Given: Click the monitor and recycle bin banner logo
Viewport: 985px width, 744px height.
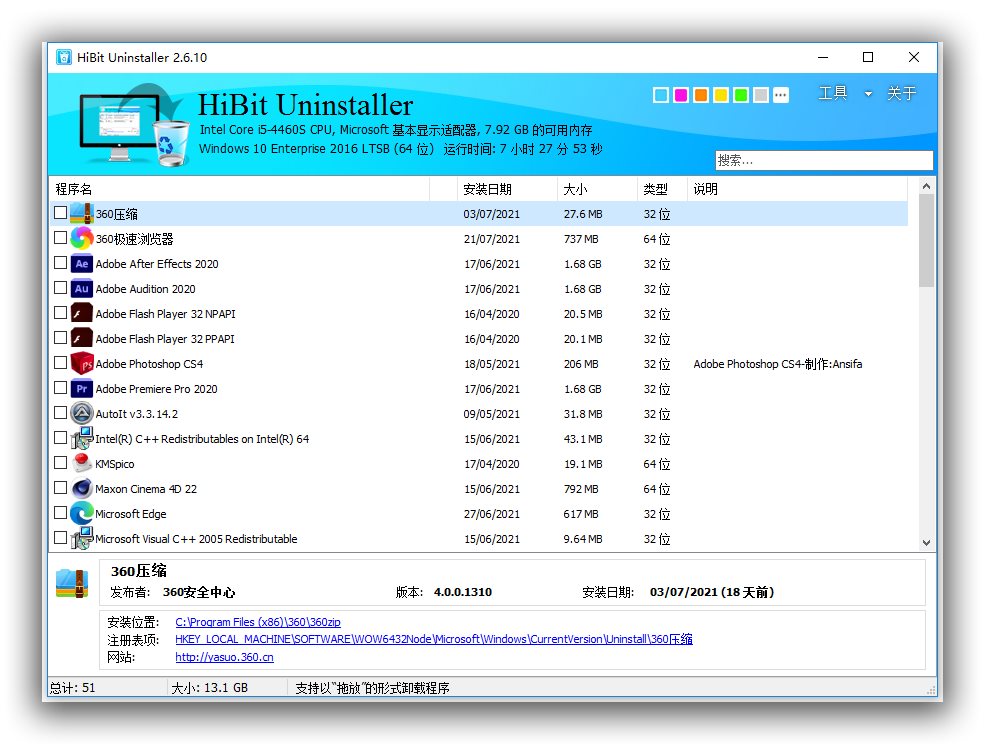Looking at the screenshot, I should (134, 126).
